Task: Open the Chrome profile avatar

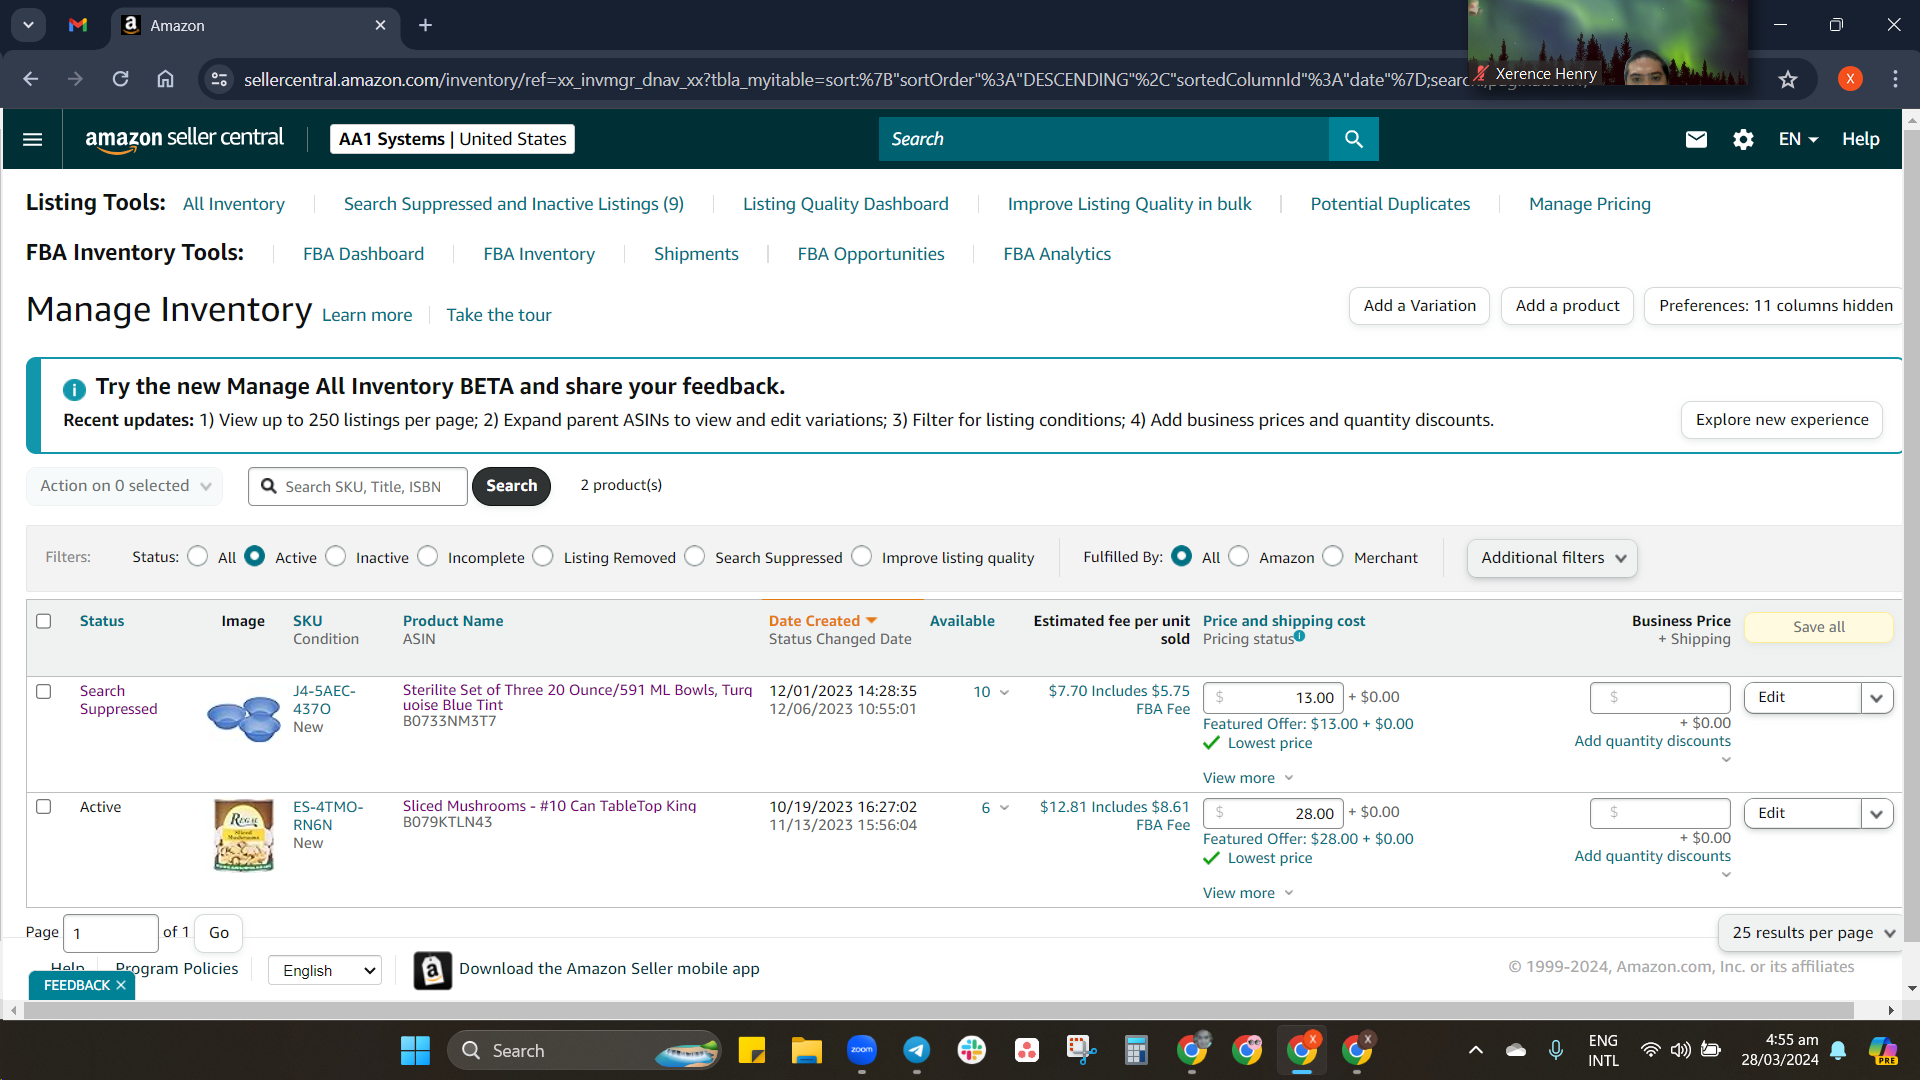Action: point(1850,79)
